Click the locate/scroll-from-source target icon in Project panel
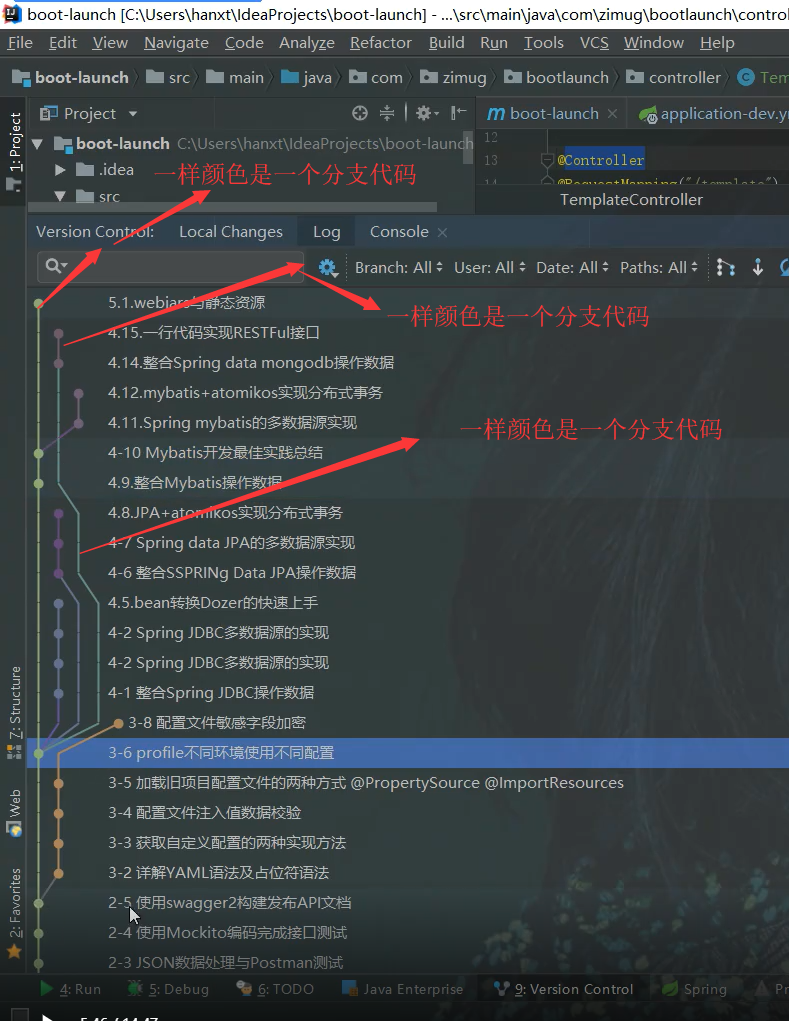Screen dimensions: 789x1021 [x=360, y=113]
